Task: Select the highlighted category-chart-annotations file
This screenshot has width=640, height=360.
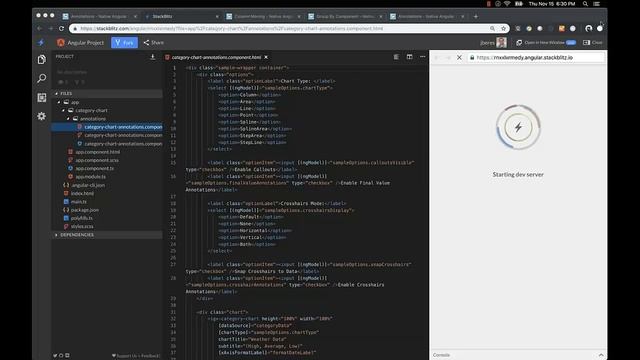Action: [107, 127]
